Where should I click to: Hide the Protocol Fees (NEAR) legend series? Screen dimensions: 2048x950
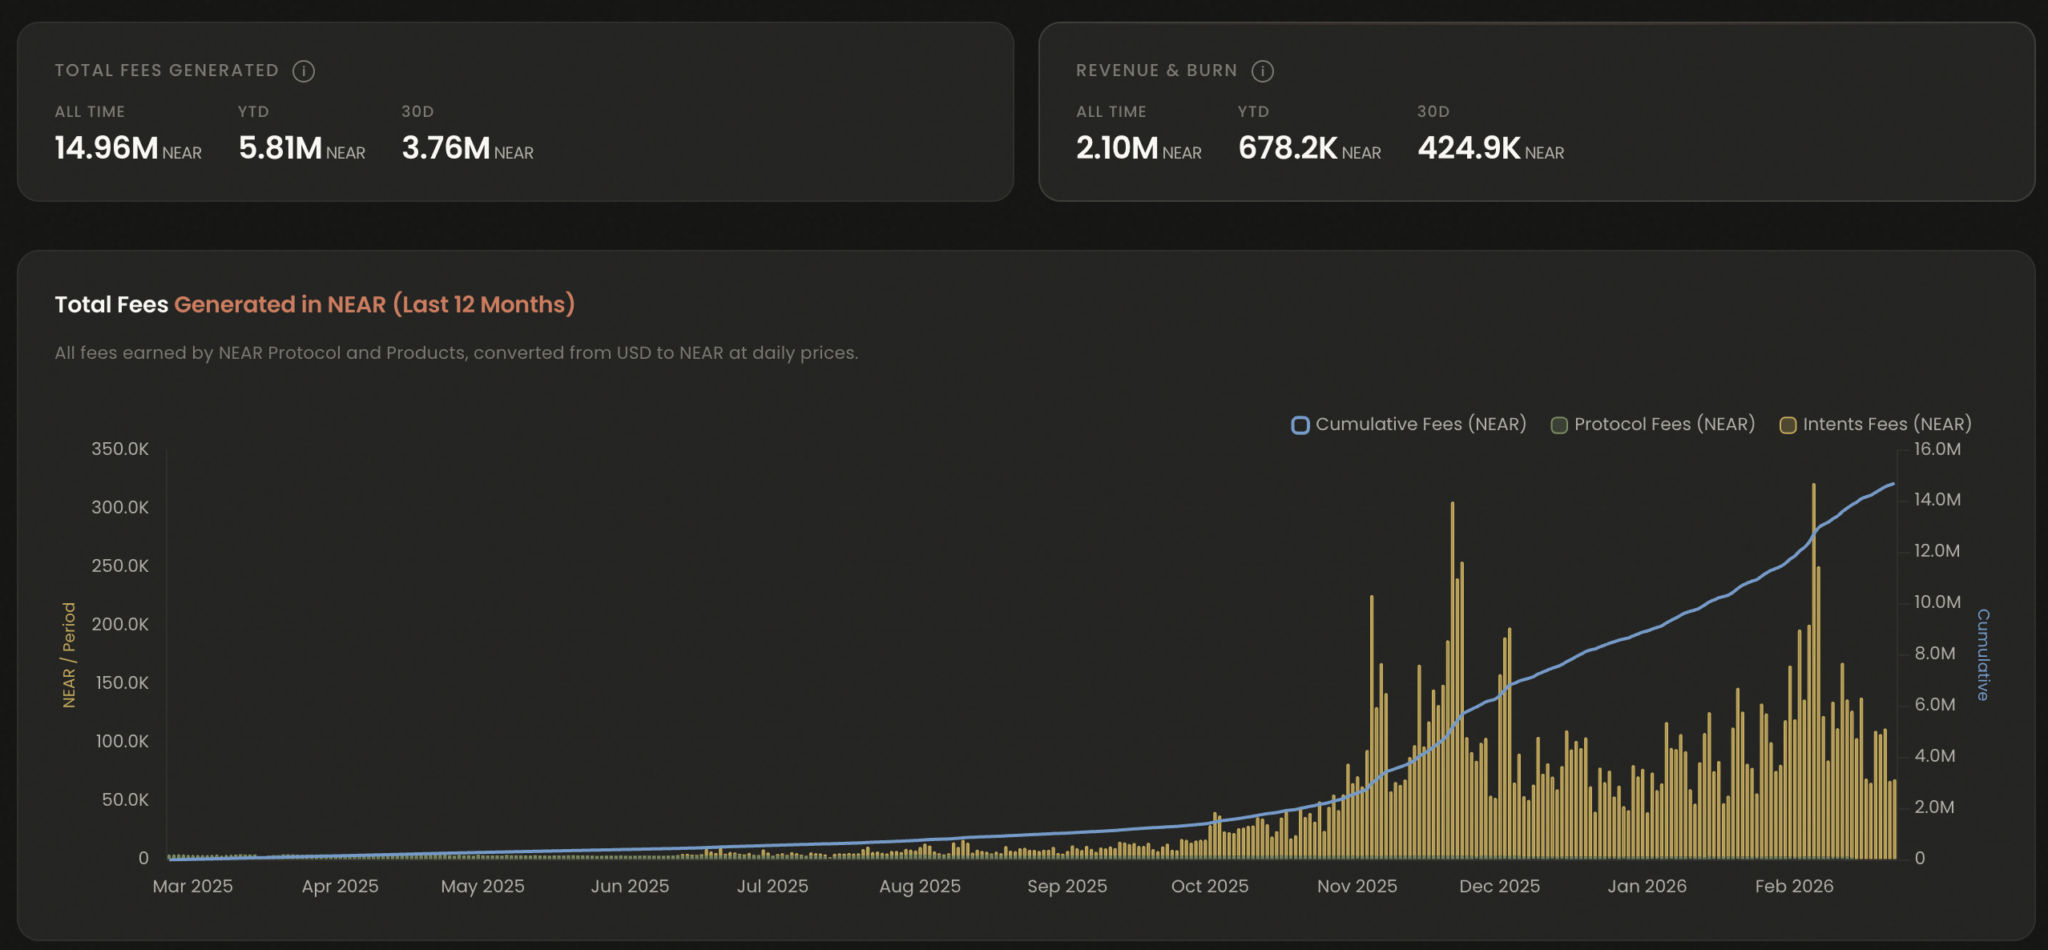pyautogui.click(x=1653, y=425)
